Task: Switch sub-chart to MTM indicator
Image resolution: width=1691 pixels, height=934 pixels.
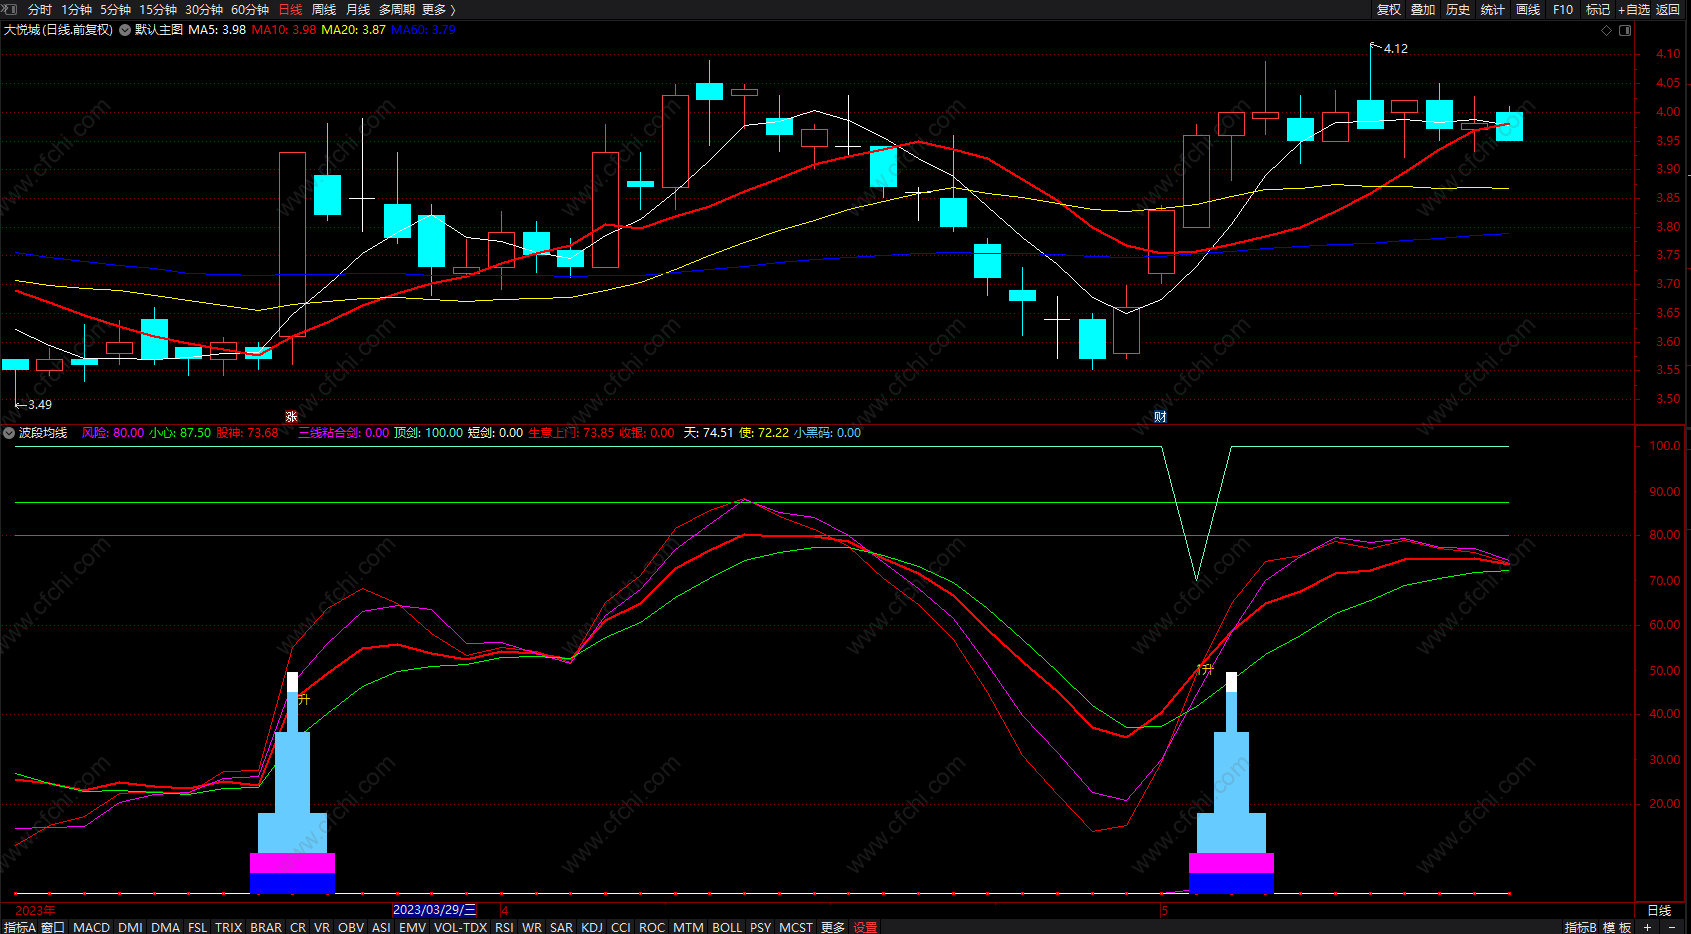Action: pyautogui.click(x=688, y=927)
